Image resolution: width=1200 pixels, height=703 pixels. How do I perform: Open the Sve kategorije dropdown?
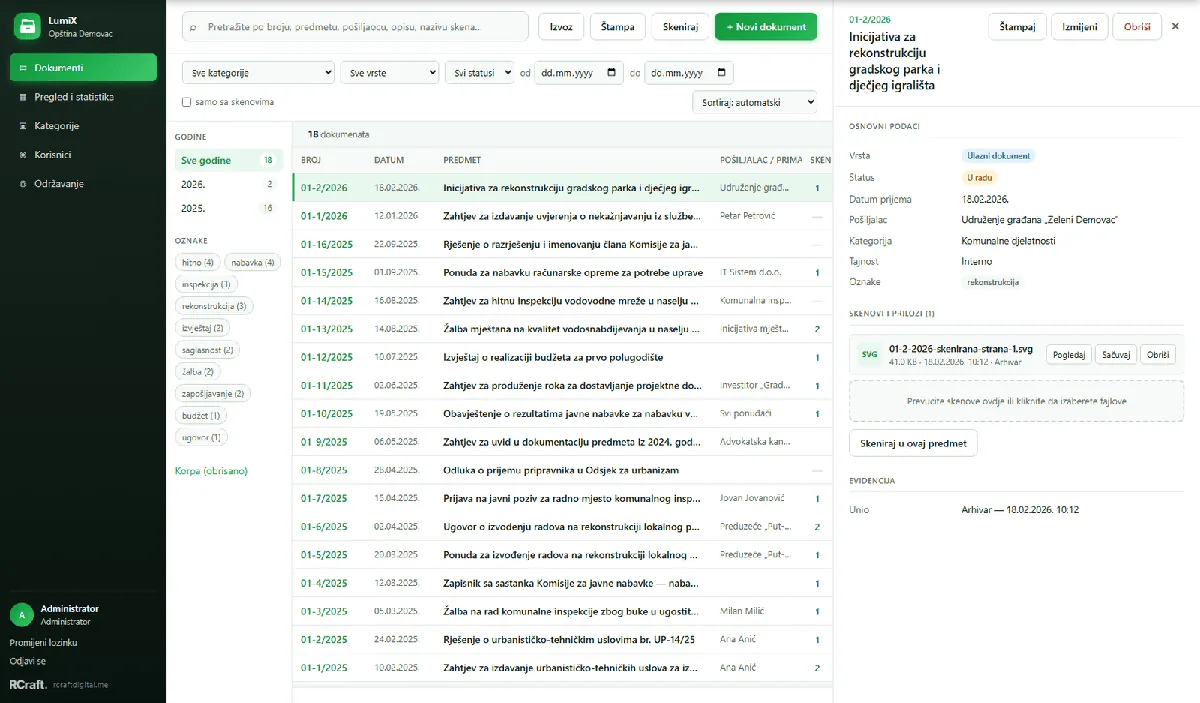point(258,73)
